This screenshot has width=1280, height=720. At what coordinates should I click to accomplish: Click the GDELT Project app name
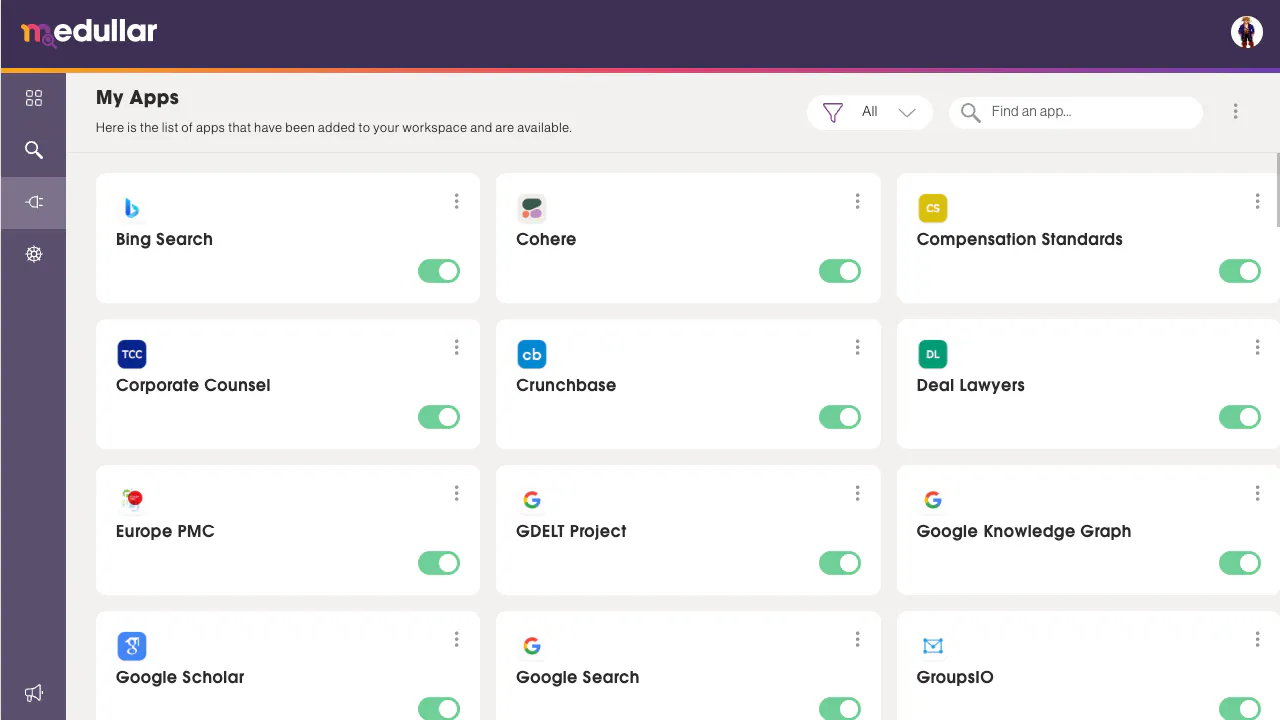coord(571,531)
